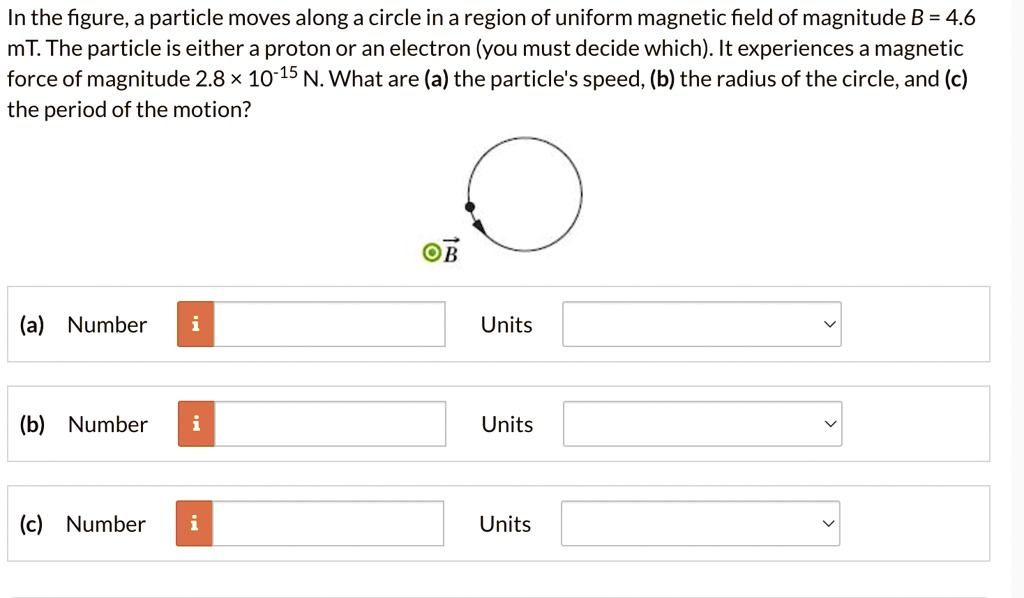Click the info icon for part (a)
Screen dimensions: 1024x598
(x=195, y=324)
